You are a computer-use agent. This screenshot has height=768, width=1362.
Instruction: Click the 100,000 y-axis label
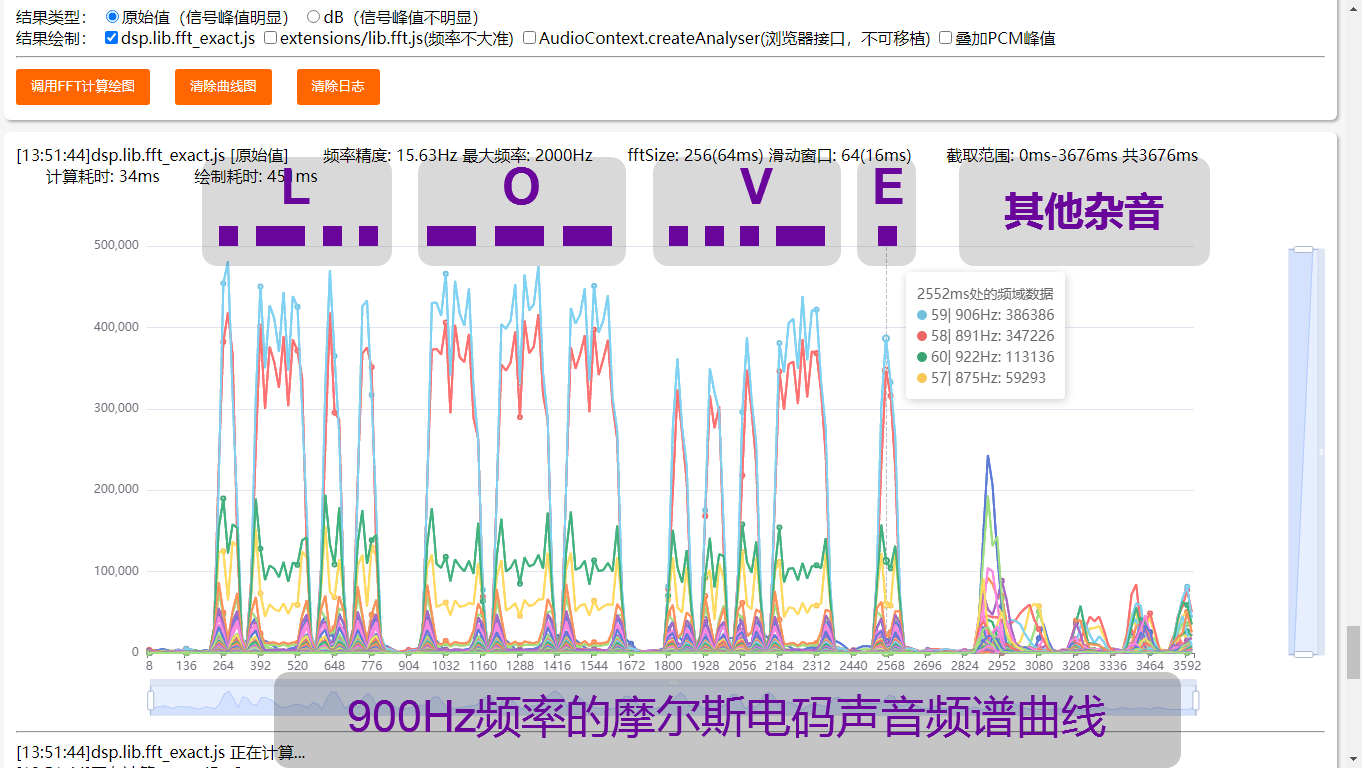click(115, 571)
